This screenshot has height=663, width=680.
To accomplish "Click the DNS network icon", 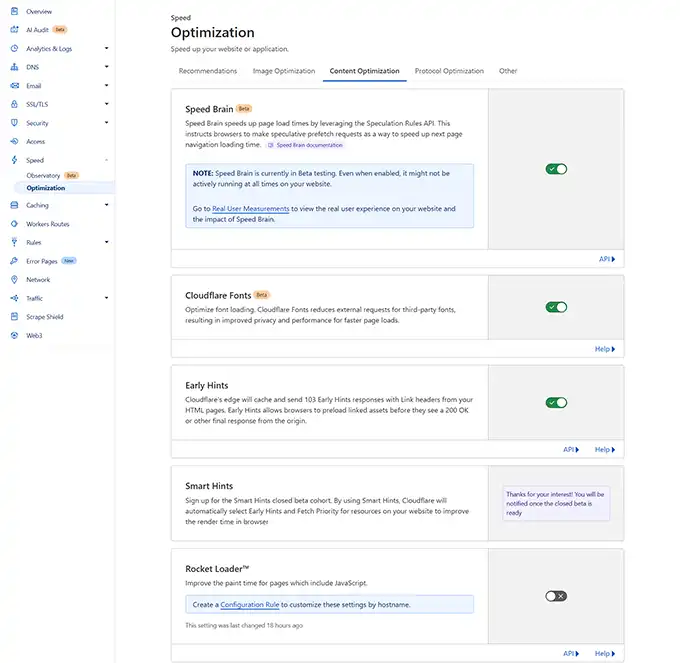I will [x=14, y=67].
